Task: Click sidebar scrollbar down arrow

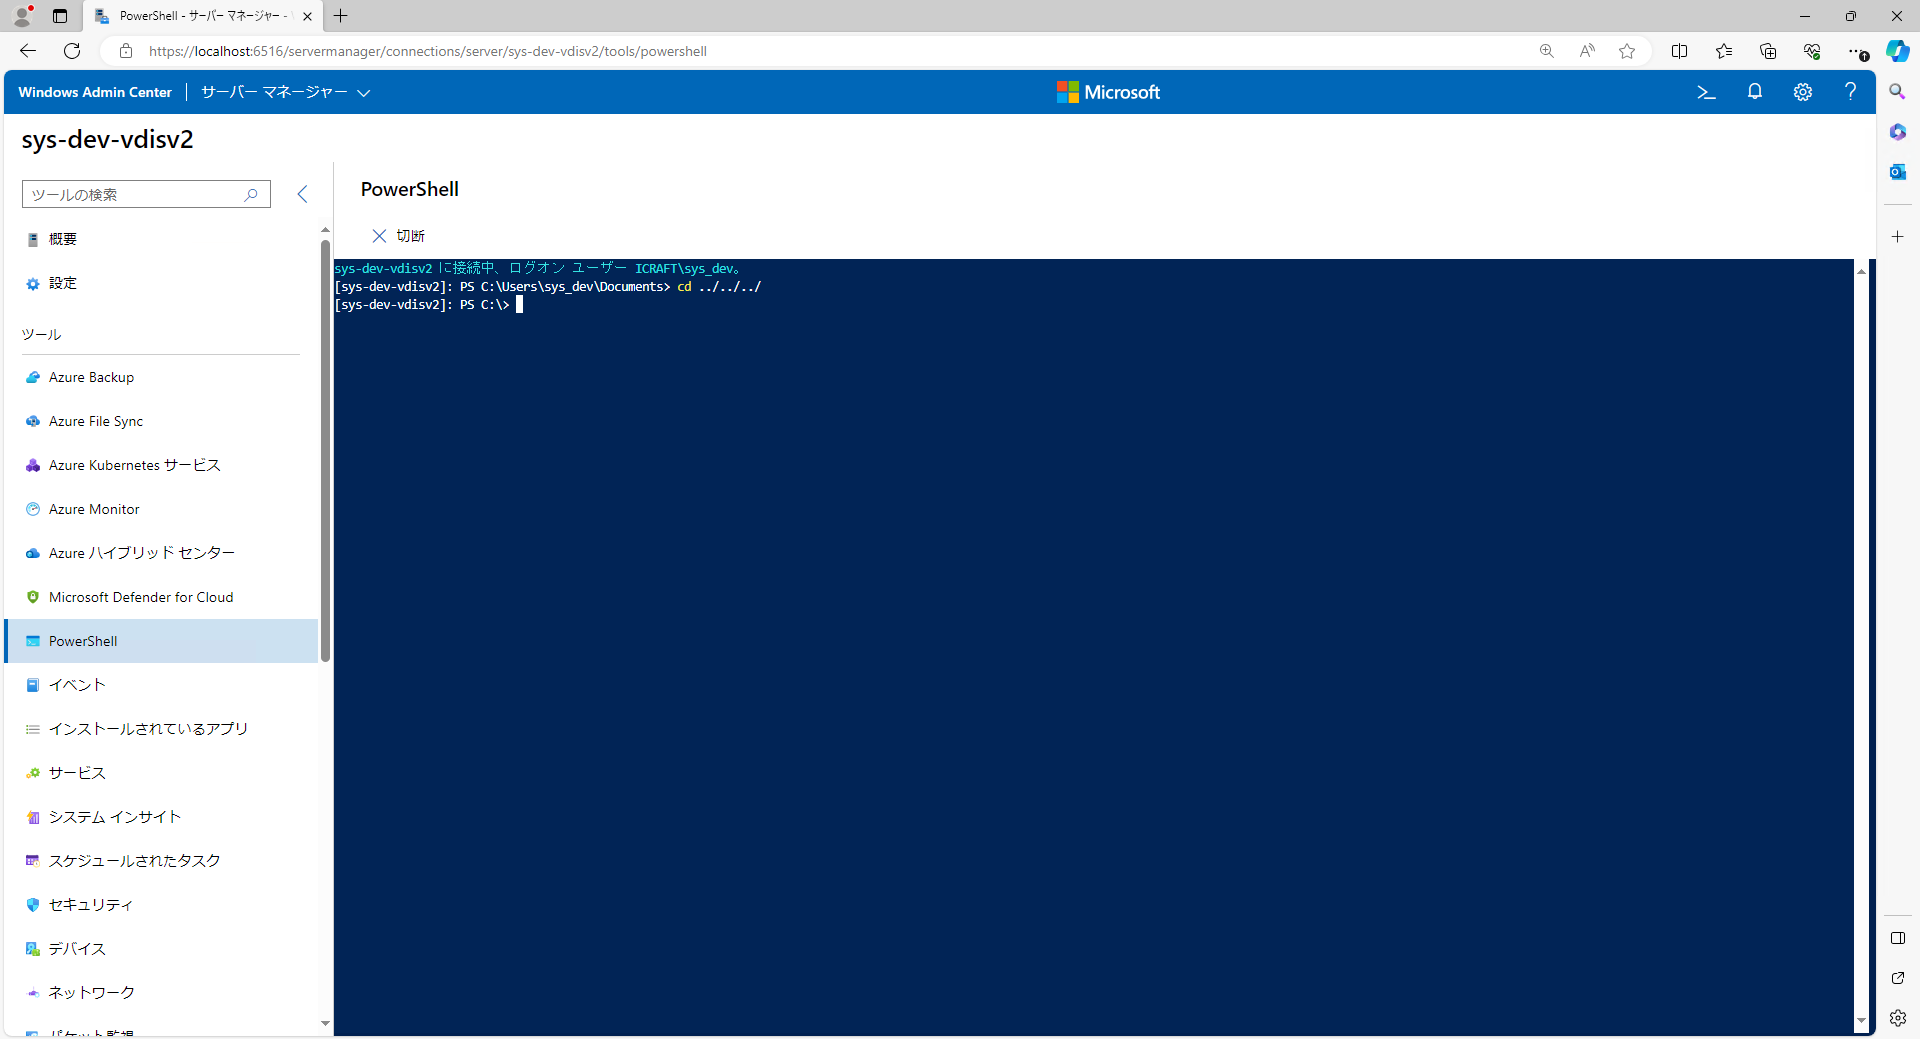Action: [x=325, y=1024]
